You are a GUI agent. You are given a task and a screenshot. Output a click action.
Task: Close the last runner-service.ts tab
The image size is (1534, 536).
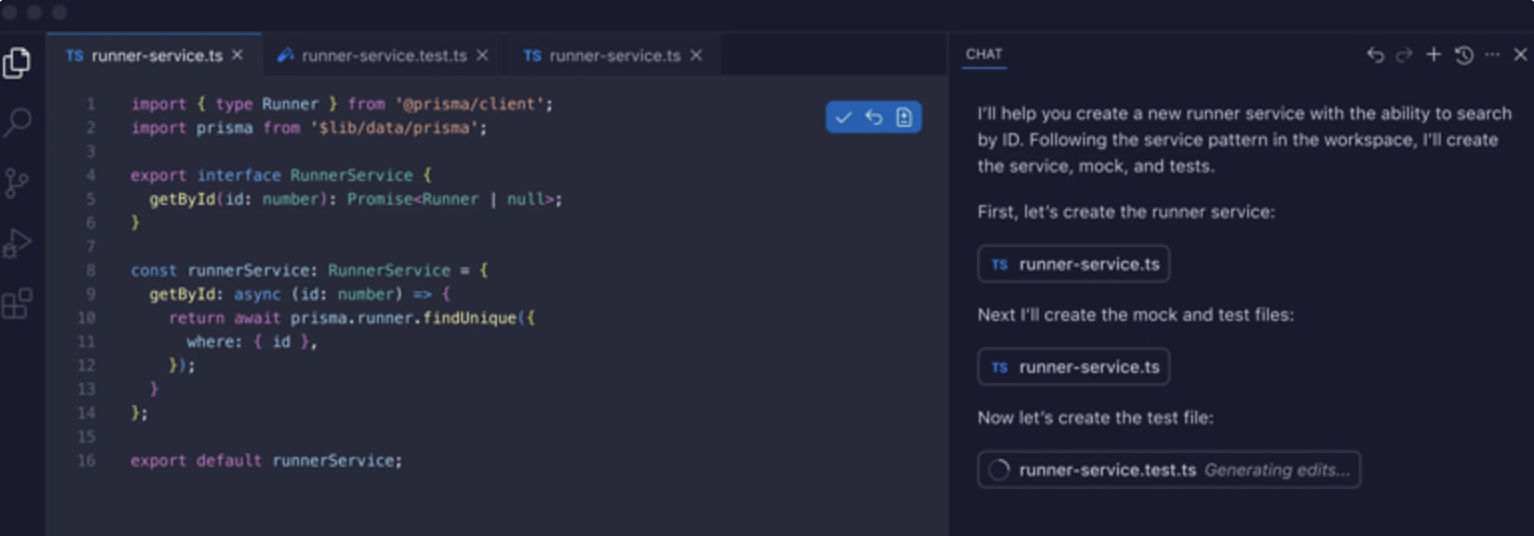(696, 55)
